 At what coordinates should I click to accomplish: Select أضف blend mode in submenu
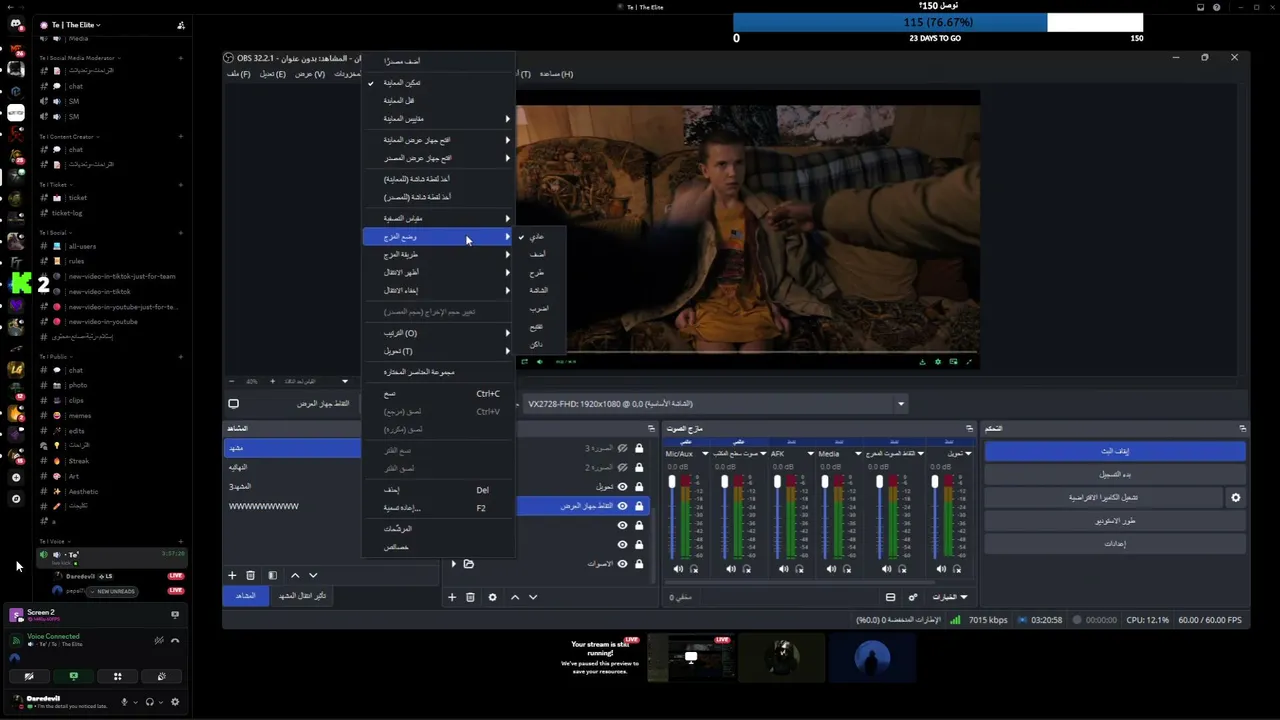pyautogui.click(x=538, y=254)
